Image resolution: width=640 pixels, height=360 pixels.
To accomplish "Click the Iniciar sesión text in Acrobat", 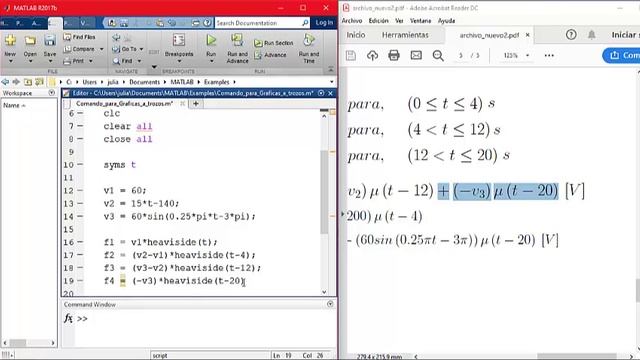I will pos(625,35).
